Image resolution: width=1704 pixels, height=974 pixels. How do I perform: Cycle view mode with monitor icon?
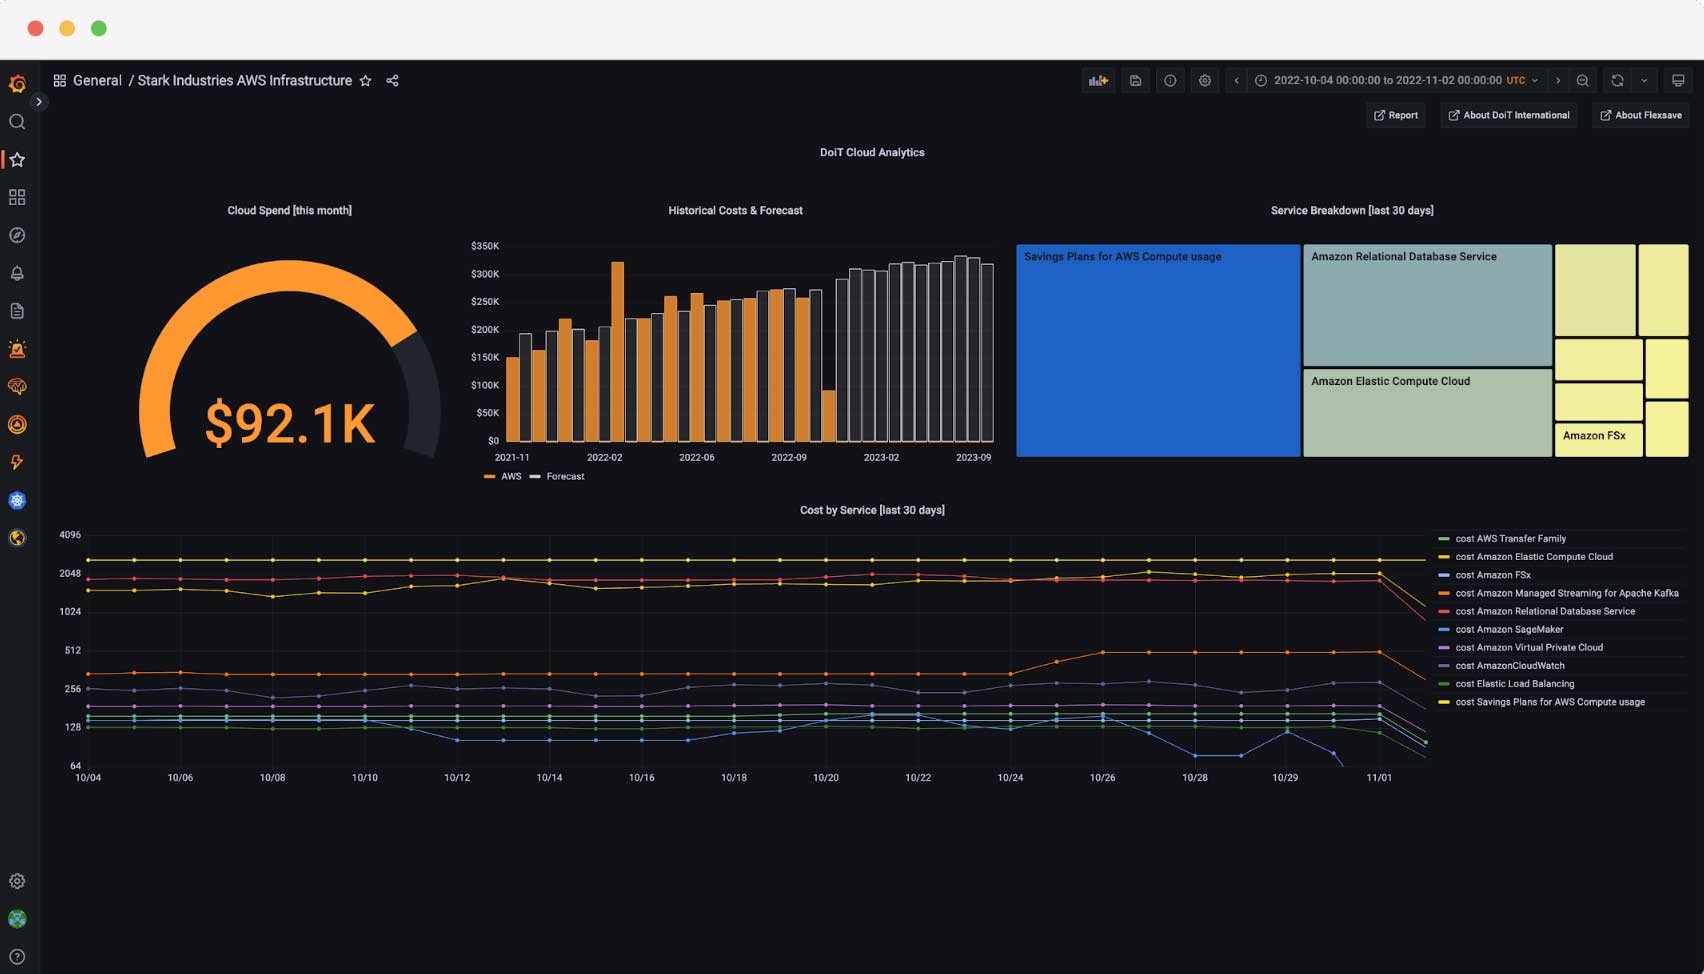[x=1678, y=81]
